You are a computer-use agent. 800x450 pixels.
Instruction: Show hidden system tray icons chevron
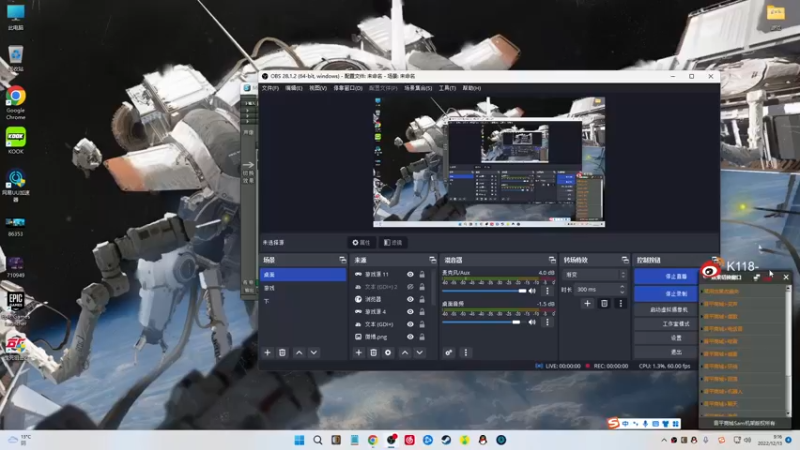[x=664, y=440]
